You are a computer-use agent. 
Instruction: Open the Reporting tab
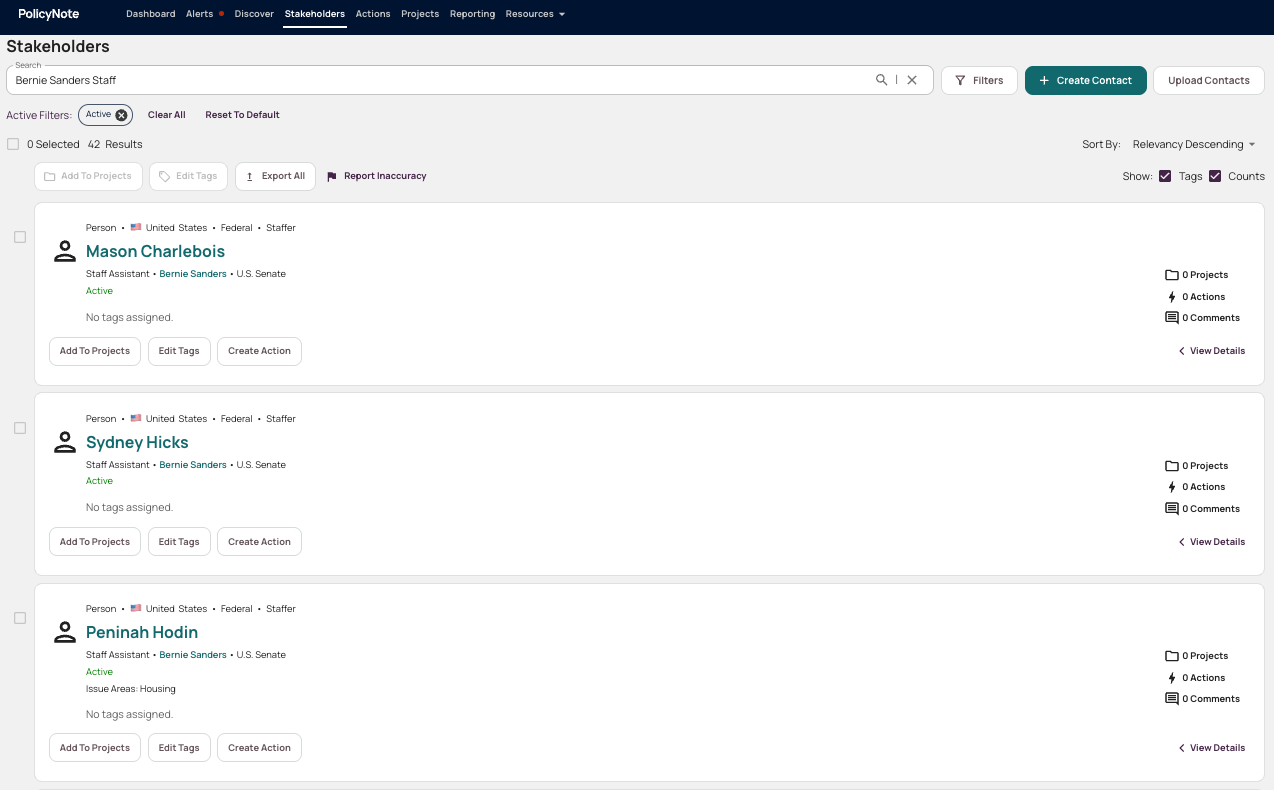click(x=472, y=14)
